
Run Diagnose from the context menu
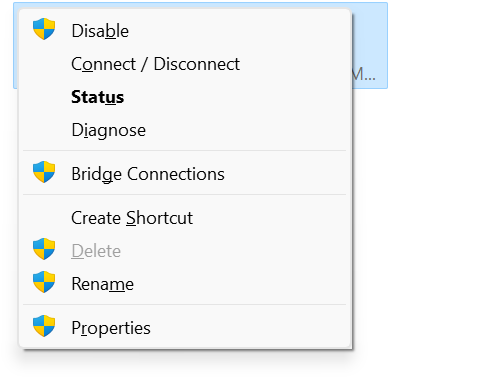click(109, 130)
